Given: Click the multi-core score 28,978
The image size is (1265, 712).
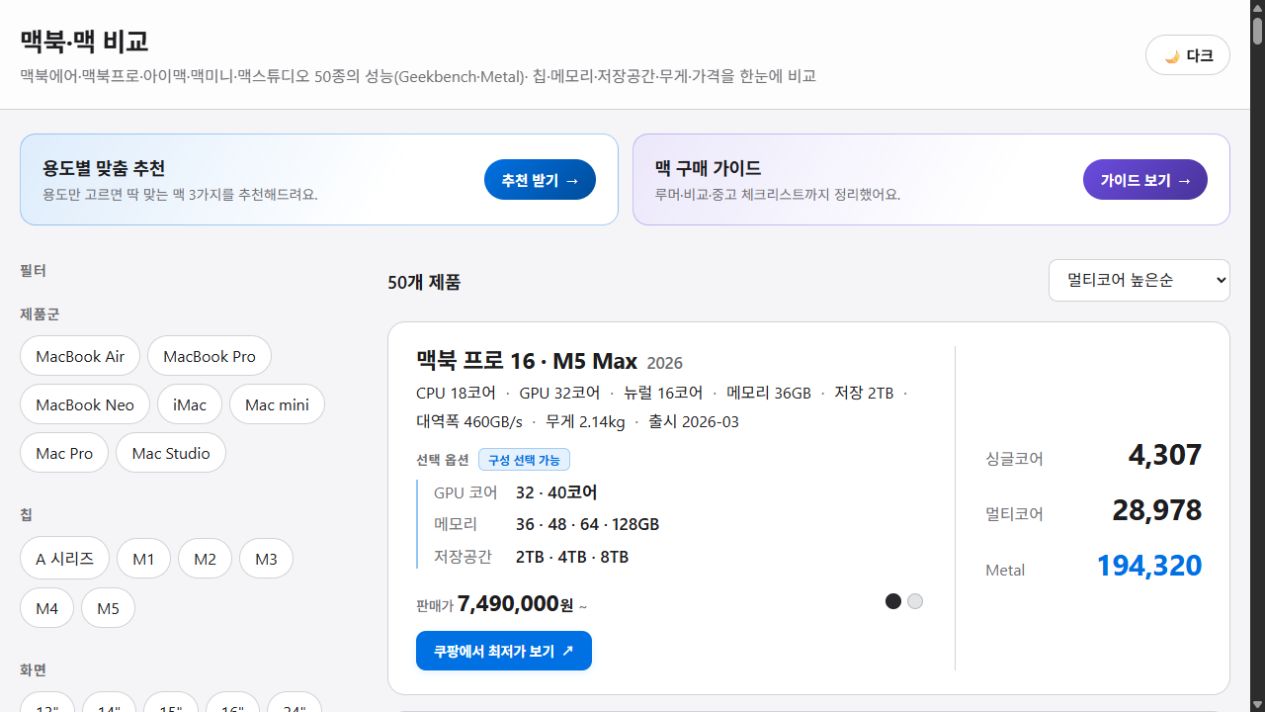Looking at the screenshot, I should (x=1157, y=511).
